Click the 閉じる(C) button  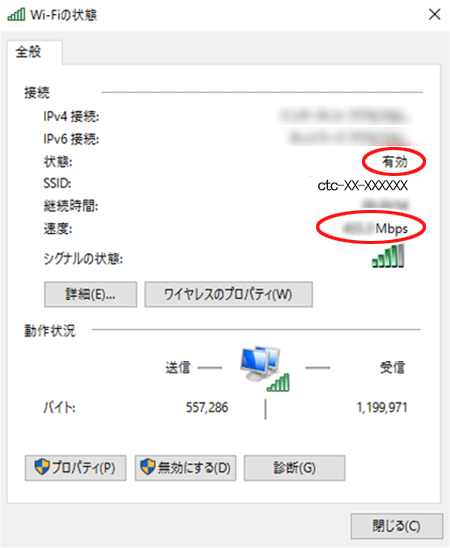tap(397, 526)
